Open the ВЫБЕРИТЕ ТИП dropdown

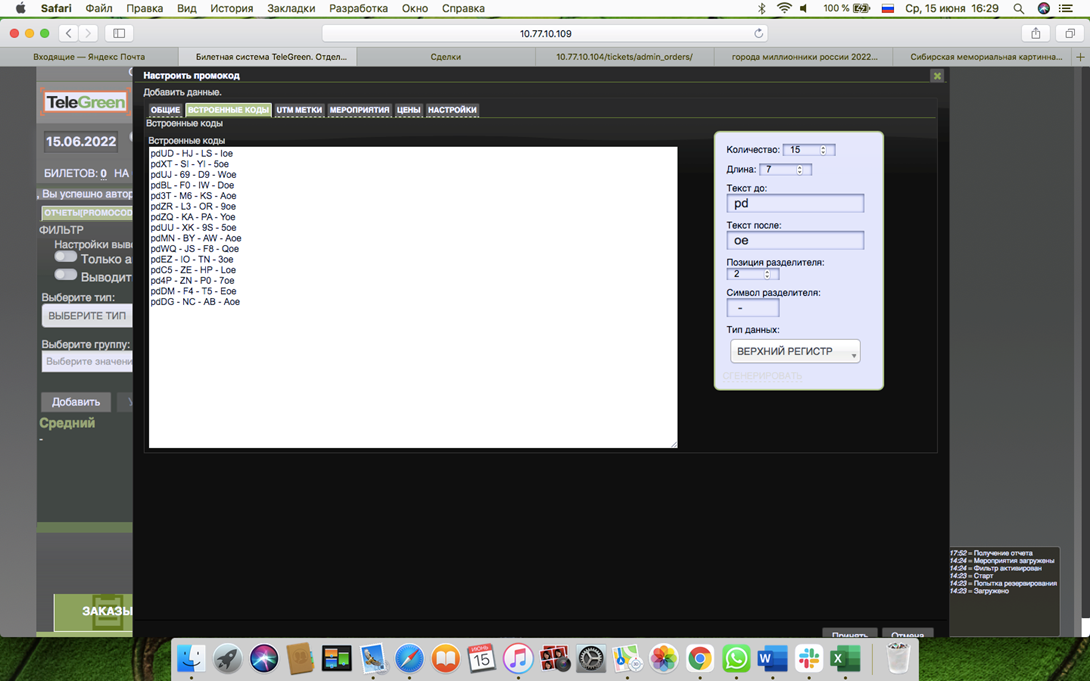coord(87,316)
